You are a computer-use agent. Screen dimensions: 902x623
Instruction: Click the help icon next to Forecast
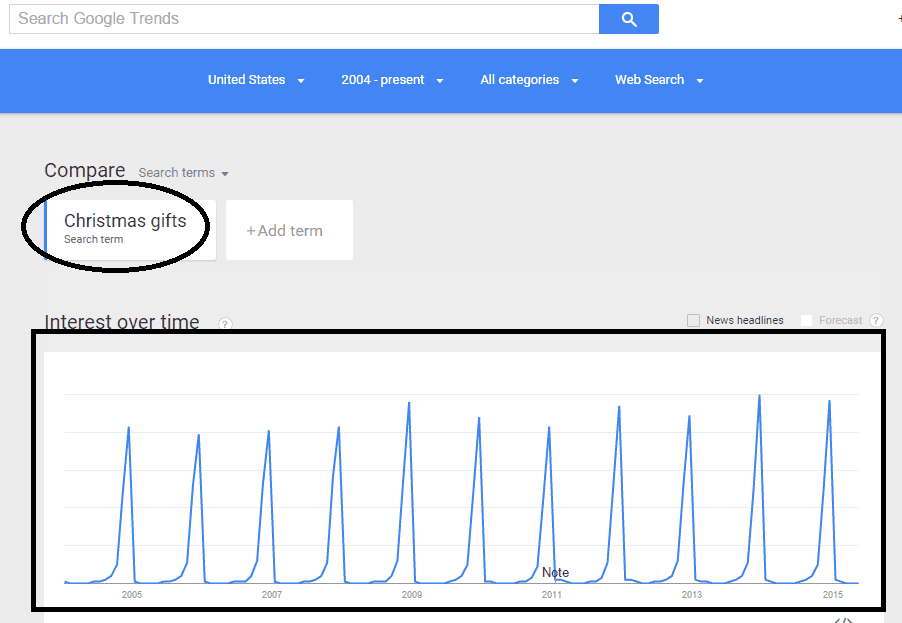click(x=876, y=320)
